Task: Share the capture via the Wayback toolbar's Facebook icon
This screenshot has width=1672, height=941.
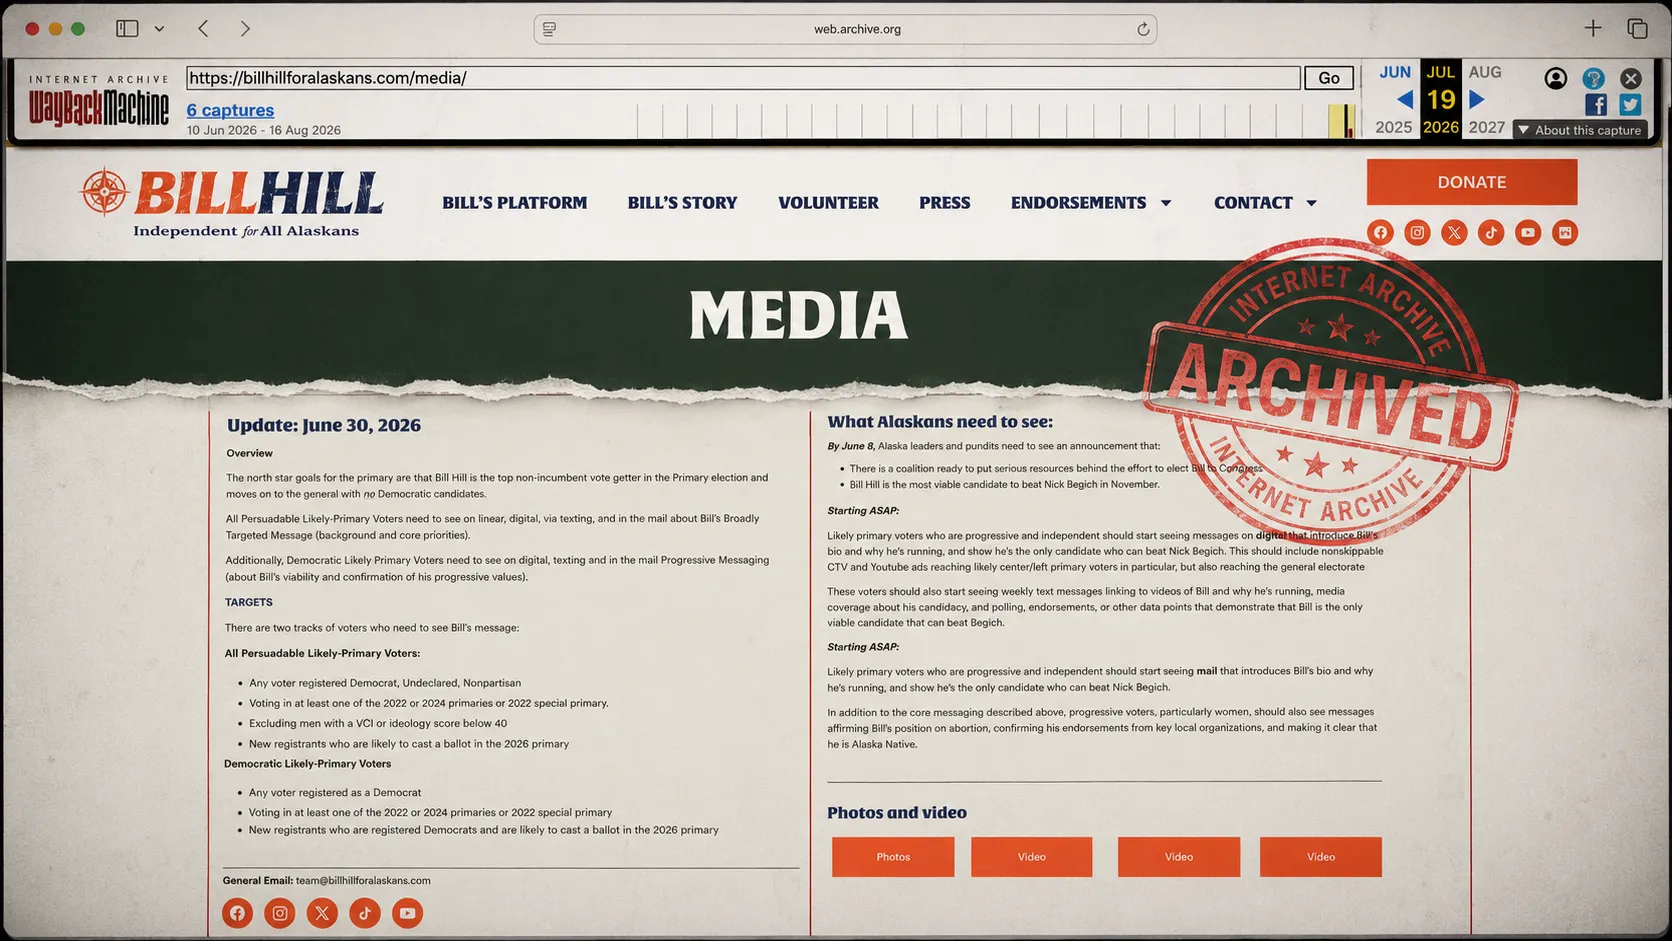Action: click(x=1596, y=104)
